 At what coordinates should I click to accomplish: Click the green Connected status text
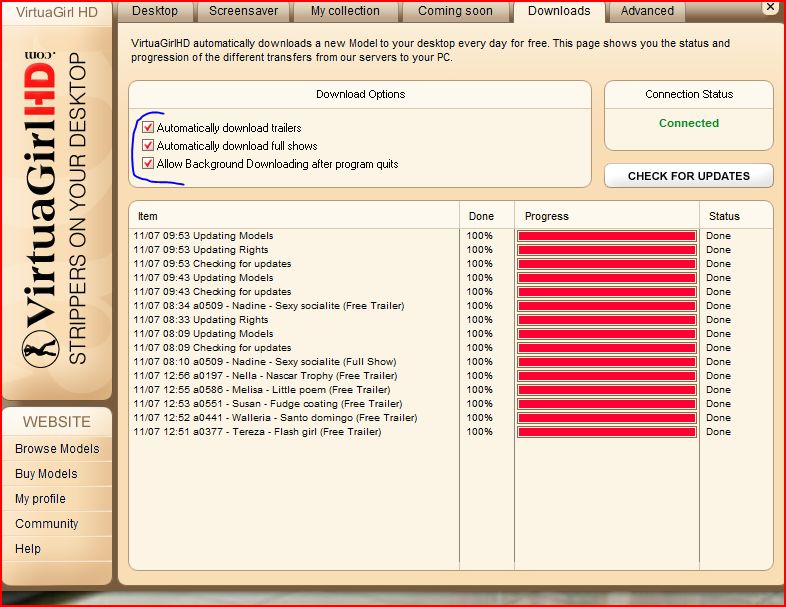click(x=689, y=123)
